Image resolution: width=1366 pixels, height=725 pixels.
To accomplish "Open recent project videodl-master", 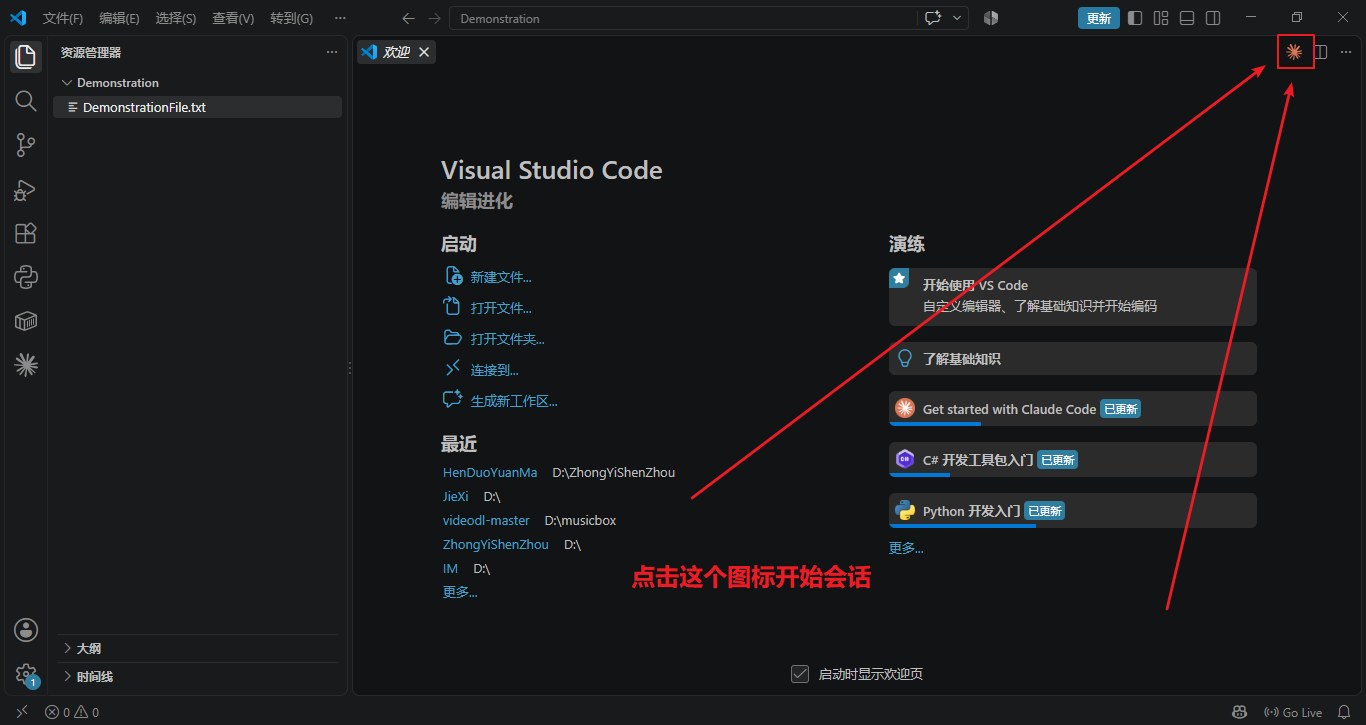I will click(x=486, y=520).
